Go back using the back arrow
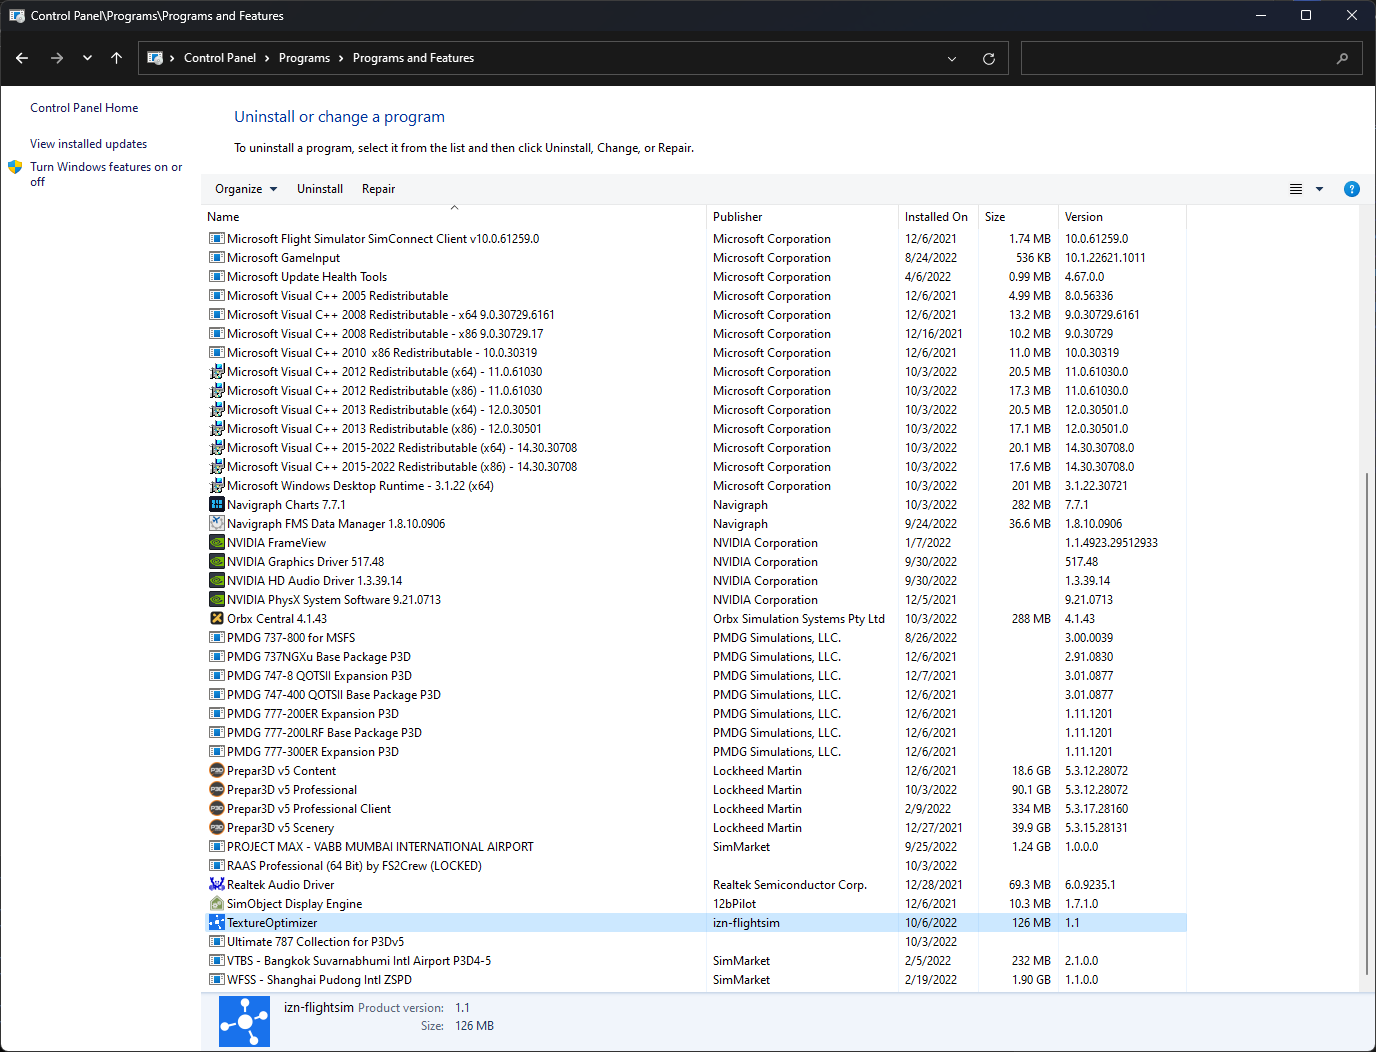The width and height of the screenshot is (1376, 1052). pos(22,58)
